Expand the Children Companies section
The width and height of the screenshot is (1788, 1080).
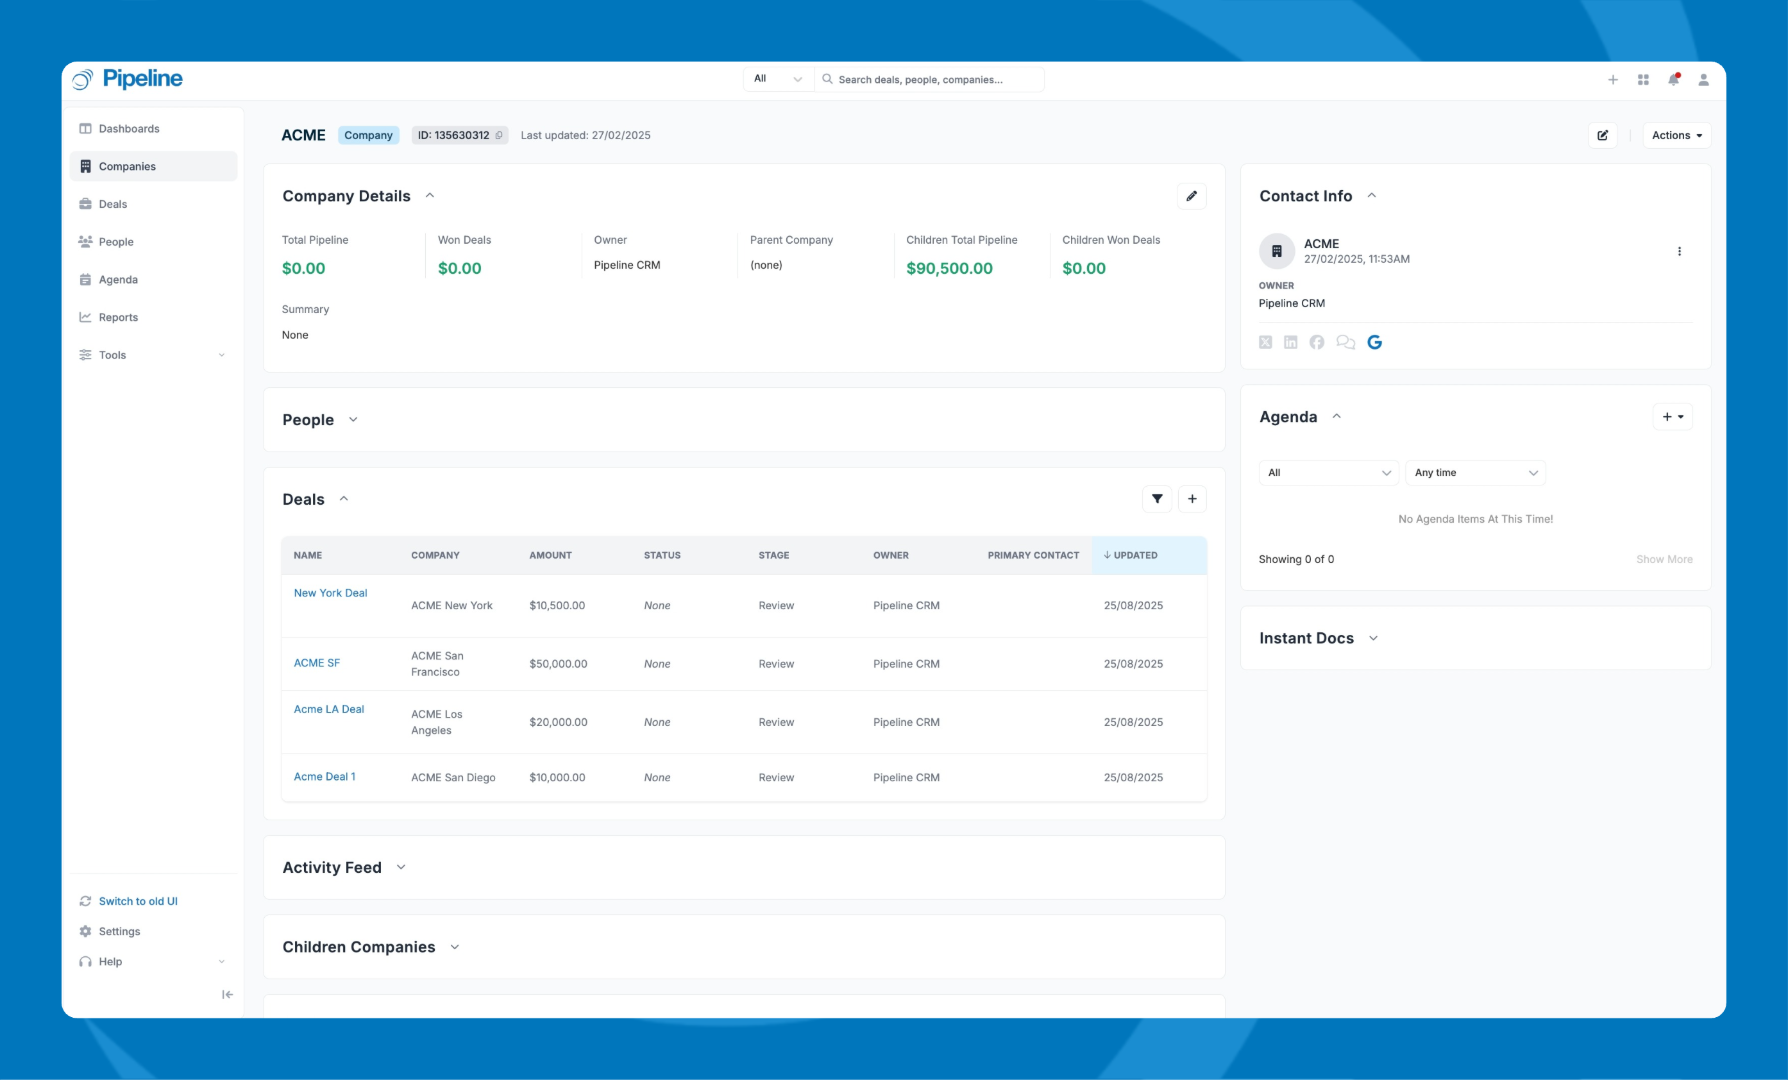pos(455,947)
